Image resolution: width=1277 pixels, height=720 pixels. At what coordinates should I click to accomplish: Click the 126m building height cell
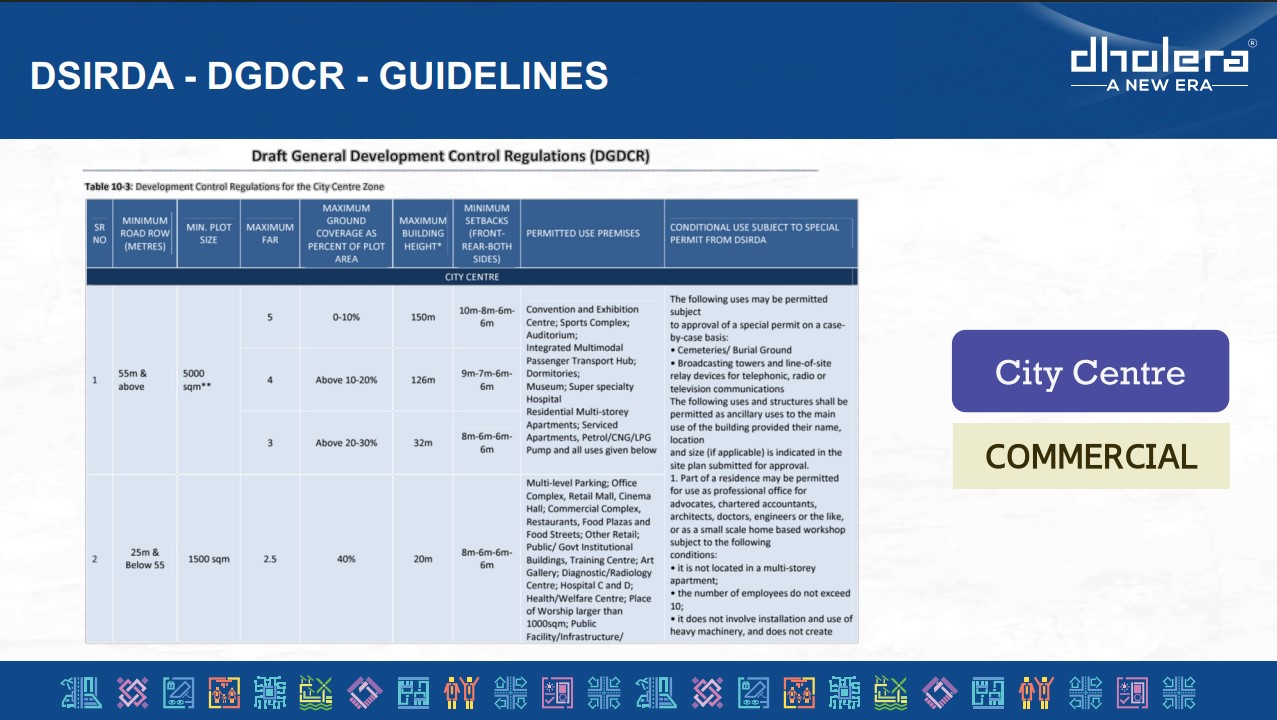click(423, 380)
